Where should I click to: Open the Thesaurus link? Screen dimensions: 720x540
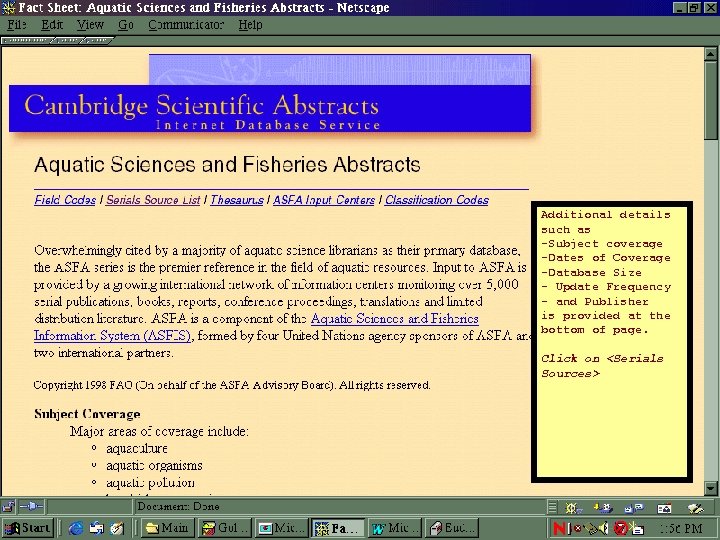tap(237, 200)
